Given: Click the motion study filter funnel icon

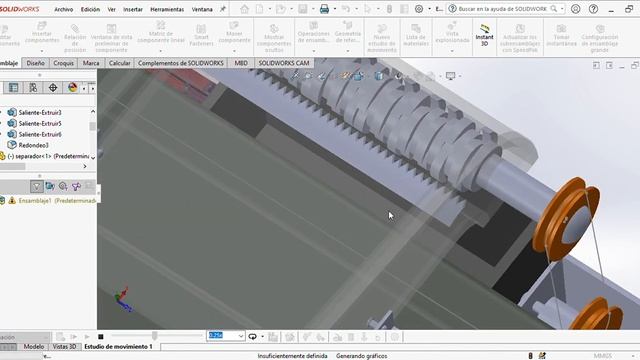Looking at the screenshot, I should [36, 187].
